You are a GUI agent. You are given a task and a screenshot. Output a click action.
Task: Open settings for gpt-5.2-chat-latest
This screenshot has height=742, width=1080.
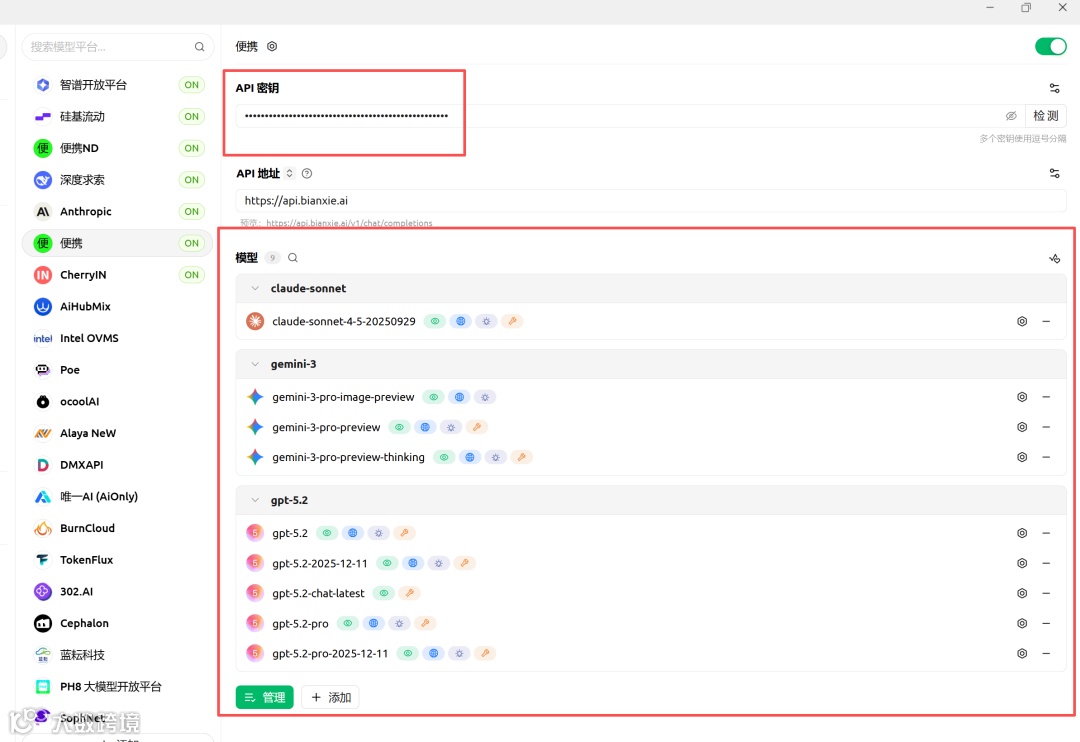1022,593
